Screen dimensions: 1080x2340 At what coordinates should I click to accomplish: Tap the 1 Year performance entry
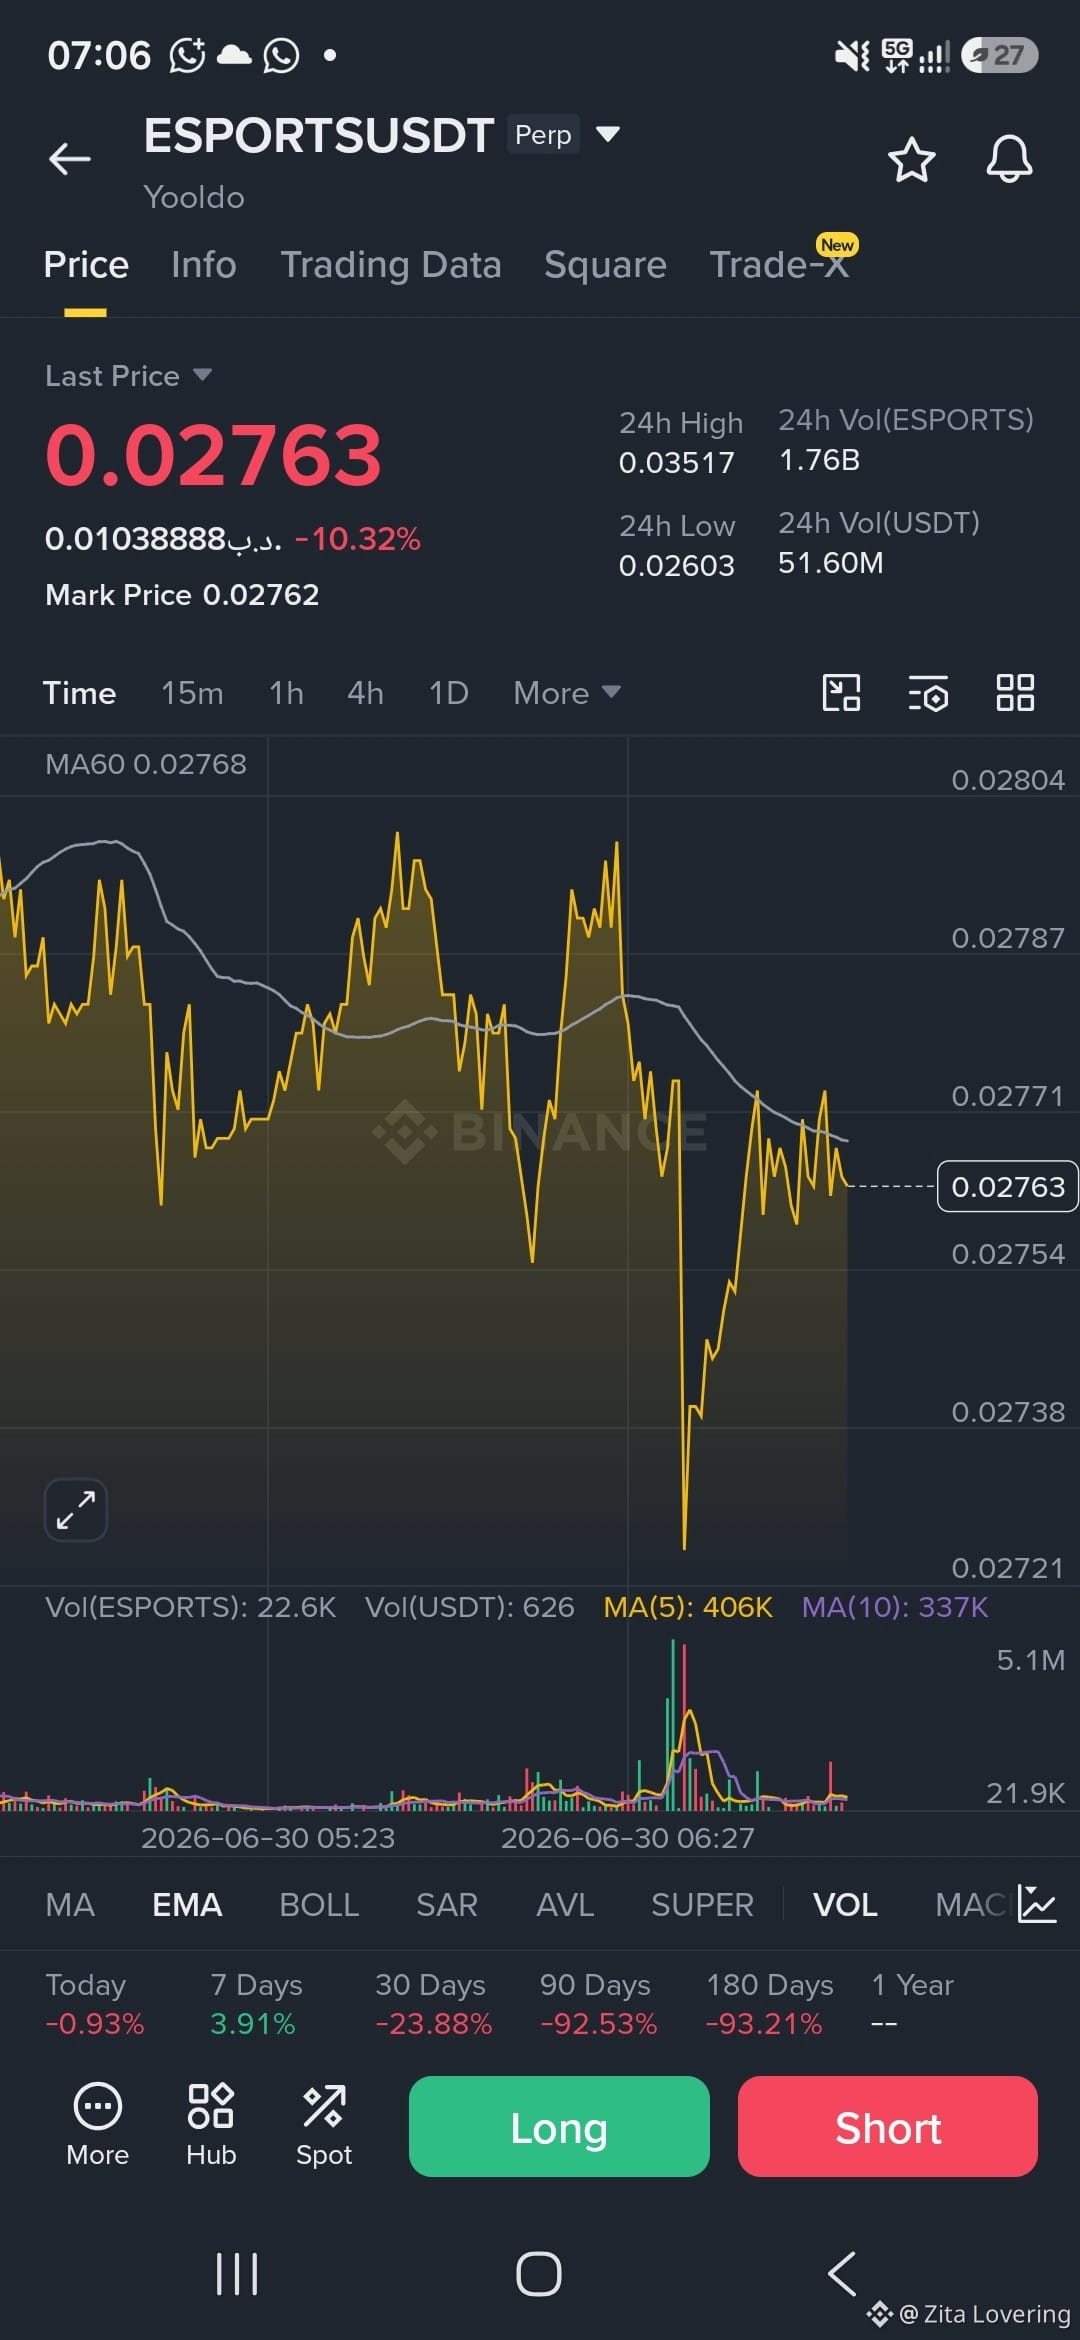(x=912, y=2004)
